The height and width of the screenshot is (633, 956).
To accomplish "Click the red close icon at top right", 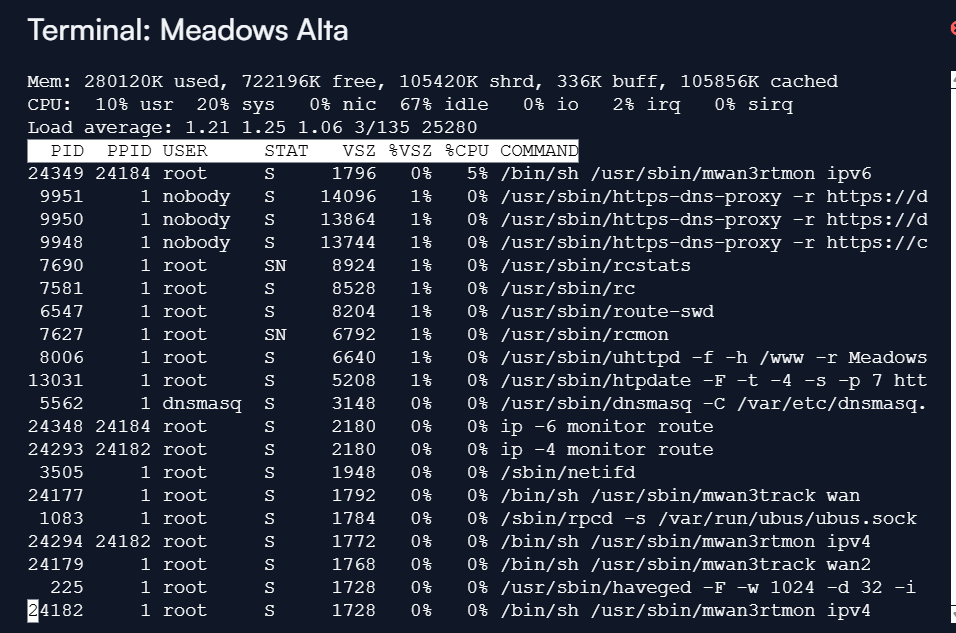I will tap(953, 28).
